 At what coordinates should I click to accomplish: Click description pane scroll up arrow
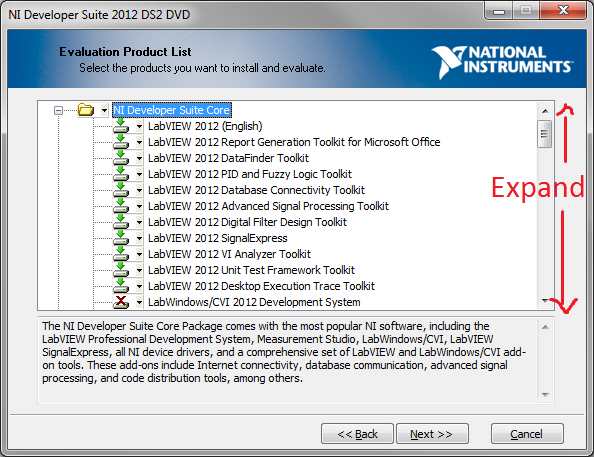[x=545, y=327]
